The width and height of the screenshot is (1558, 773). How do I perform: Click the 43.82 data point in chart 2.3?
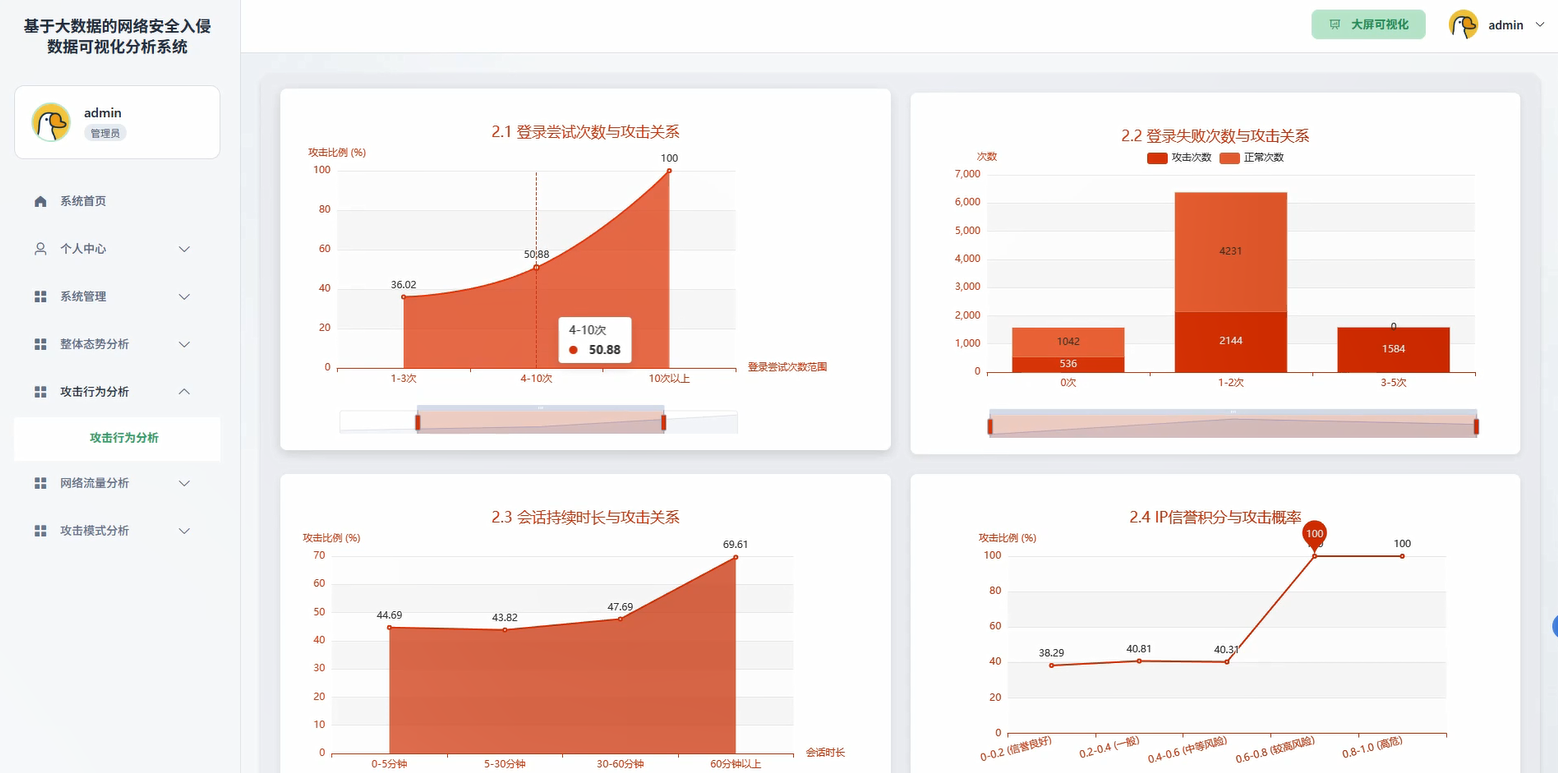tap(505, 630)
